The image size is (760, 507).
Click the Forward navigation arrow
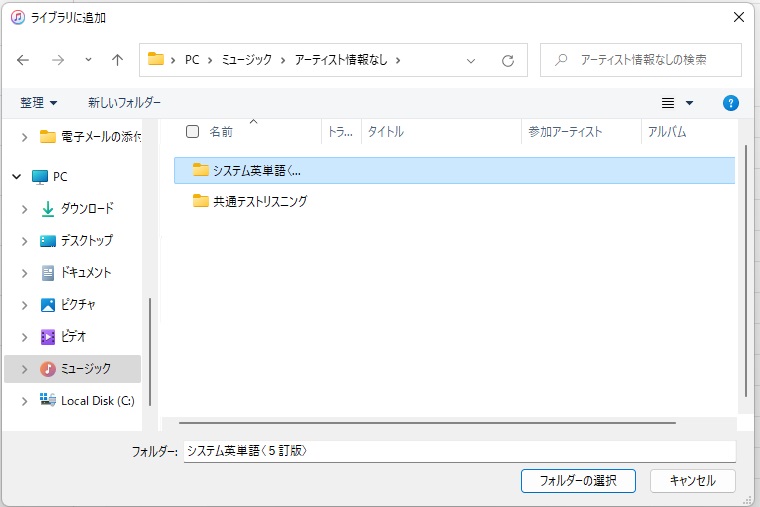[58, 60]
